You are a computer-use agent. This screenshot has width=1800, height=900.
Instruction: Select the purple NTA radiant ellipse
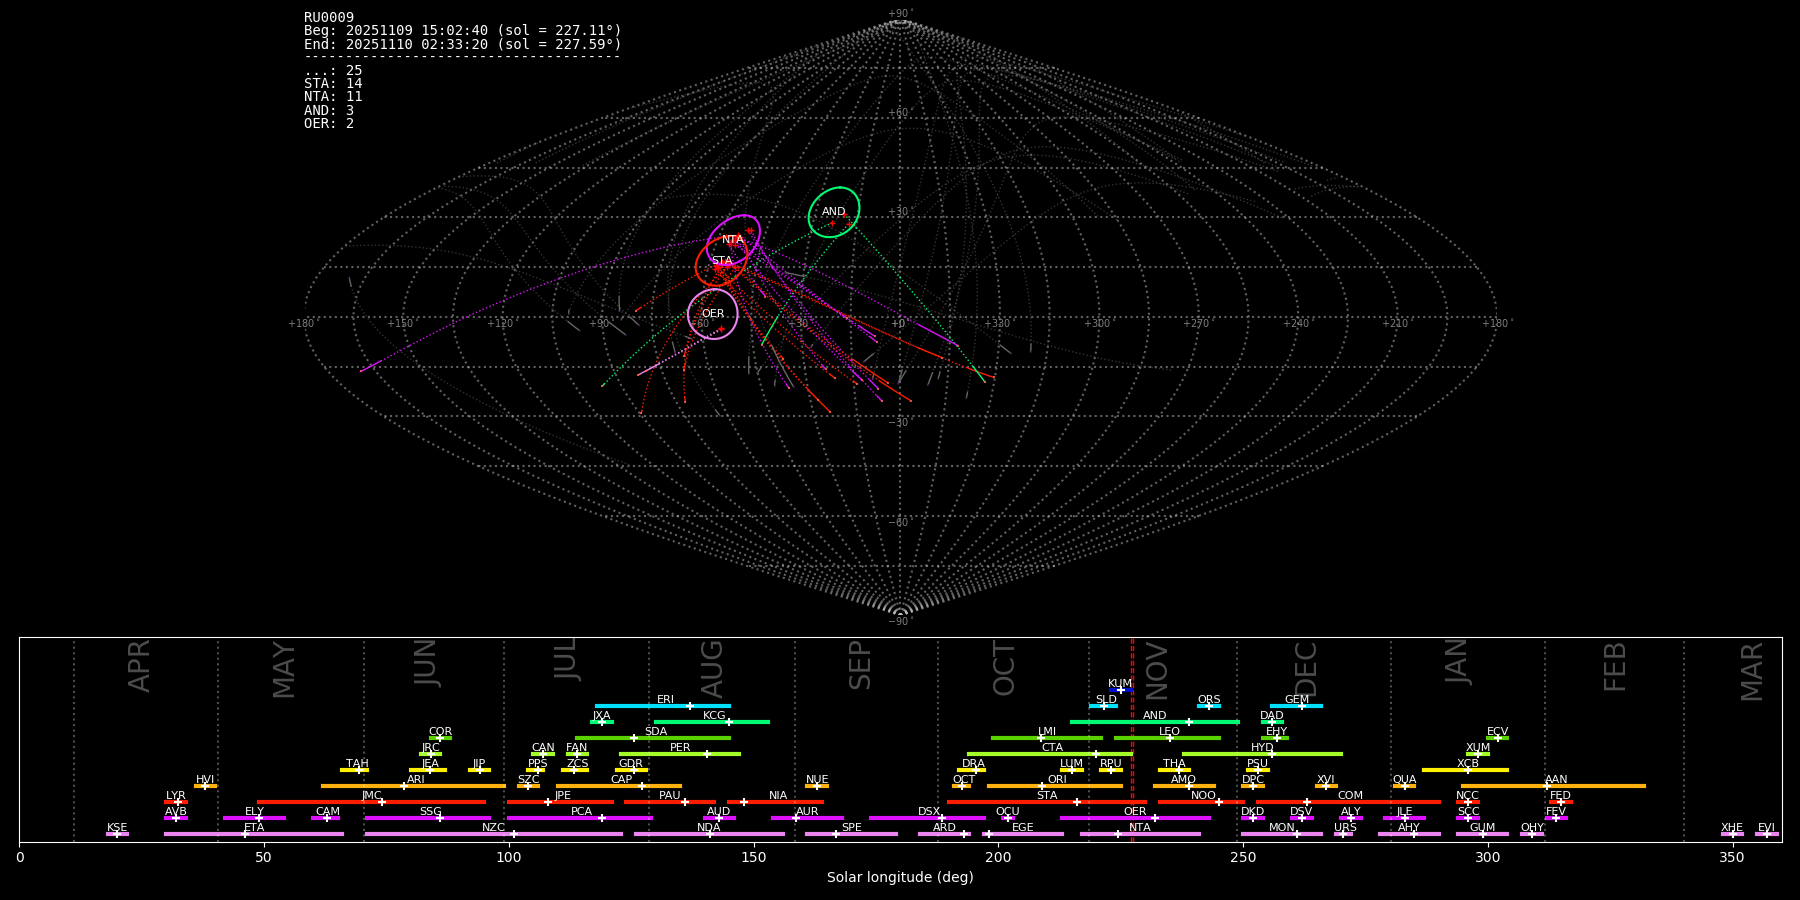(x=734, y=240)
